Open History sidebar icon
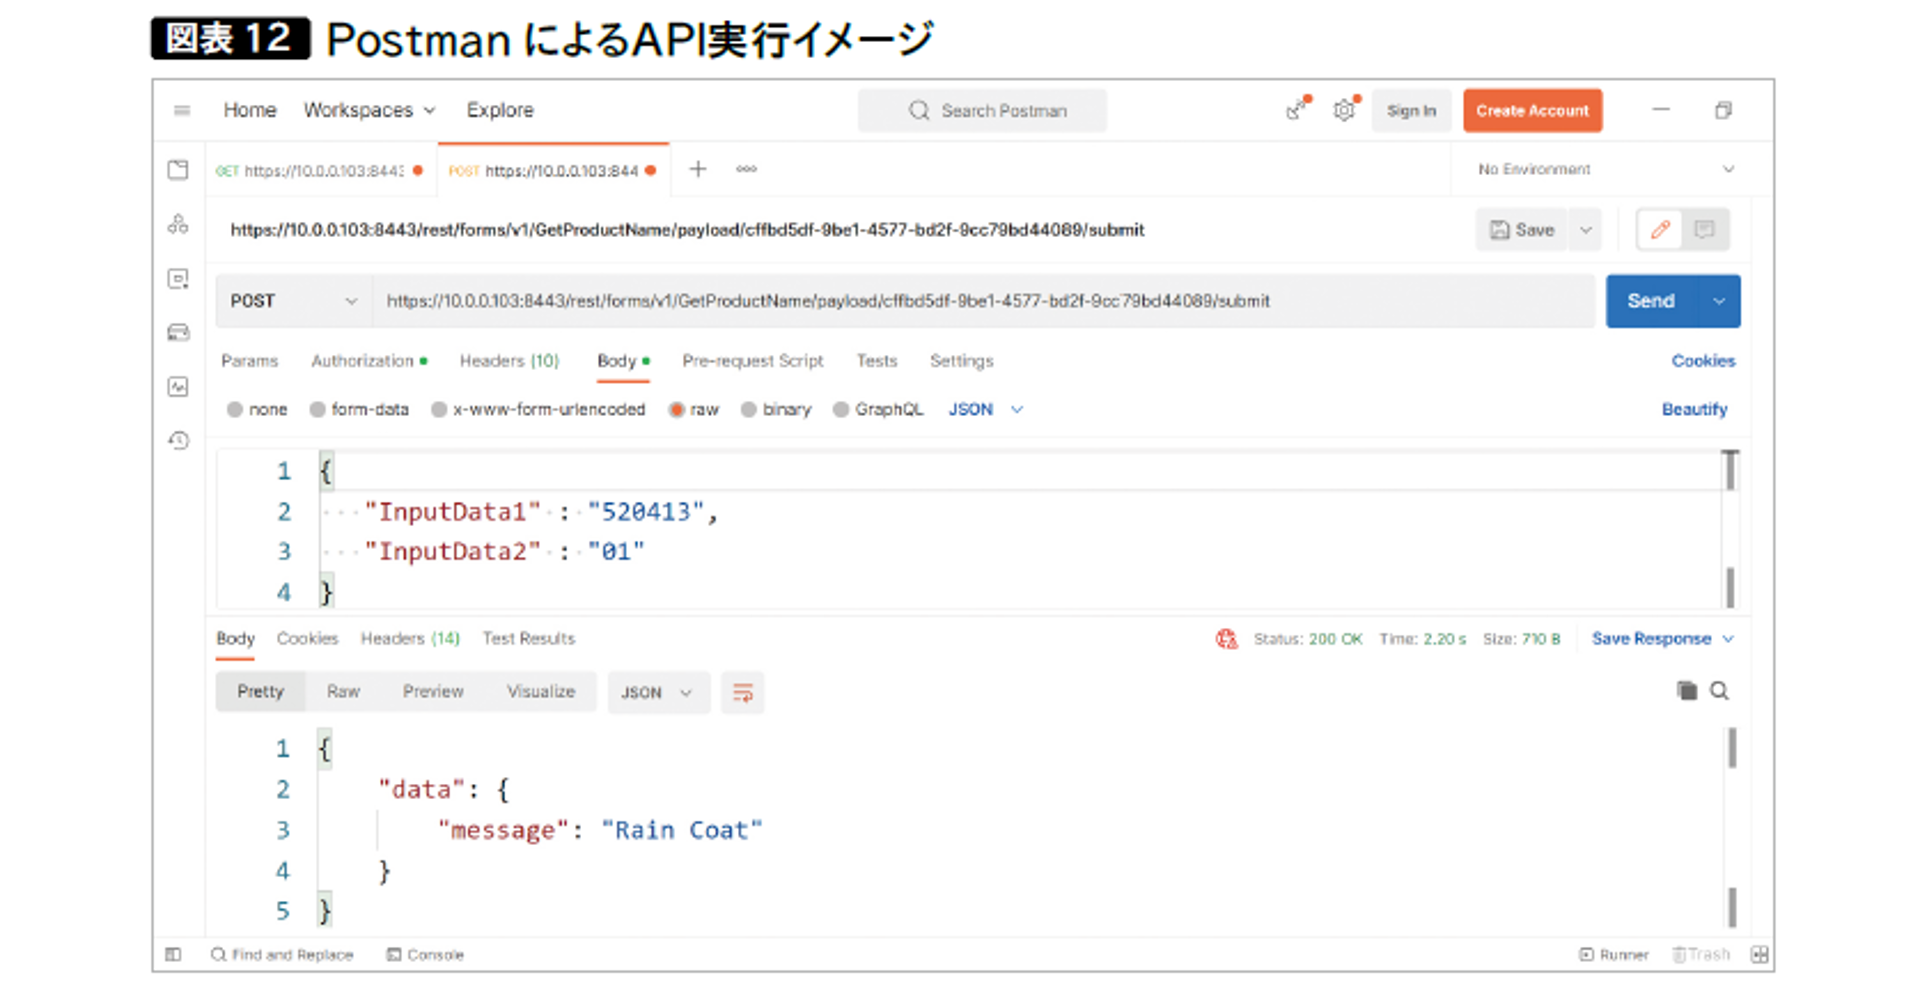 (178, 441)
